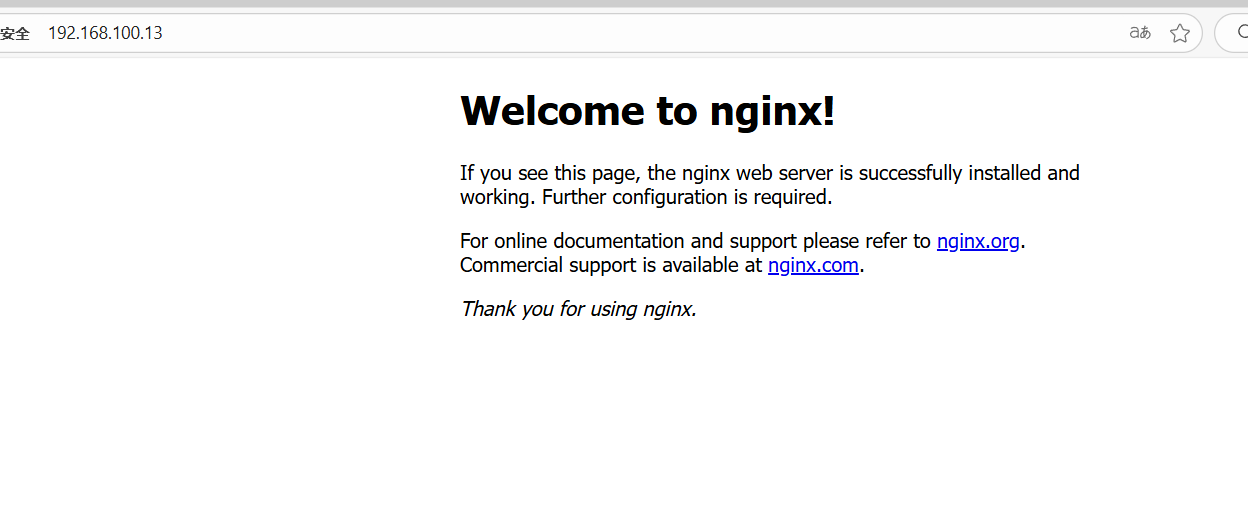Image resolution: width=1248 pixels, height=510 pixels.
Task: Click the text Commercial support is available at
Action: coord(611,265)
